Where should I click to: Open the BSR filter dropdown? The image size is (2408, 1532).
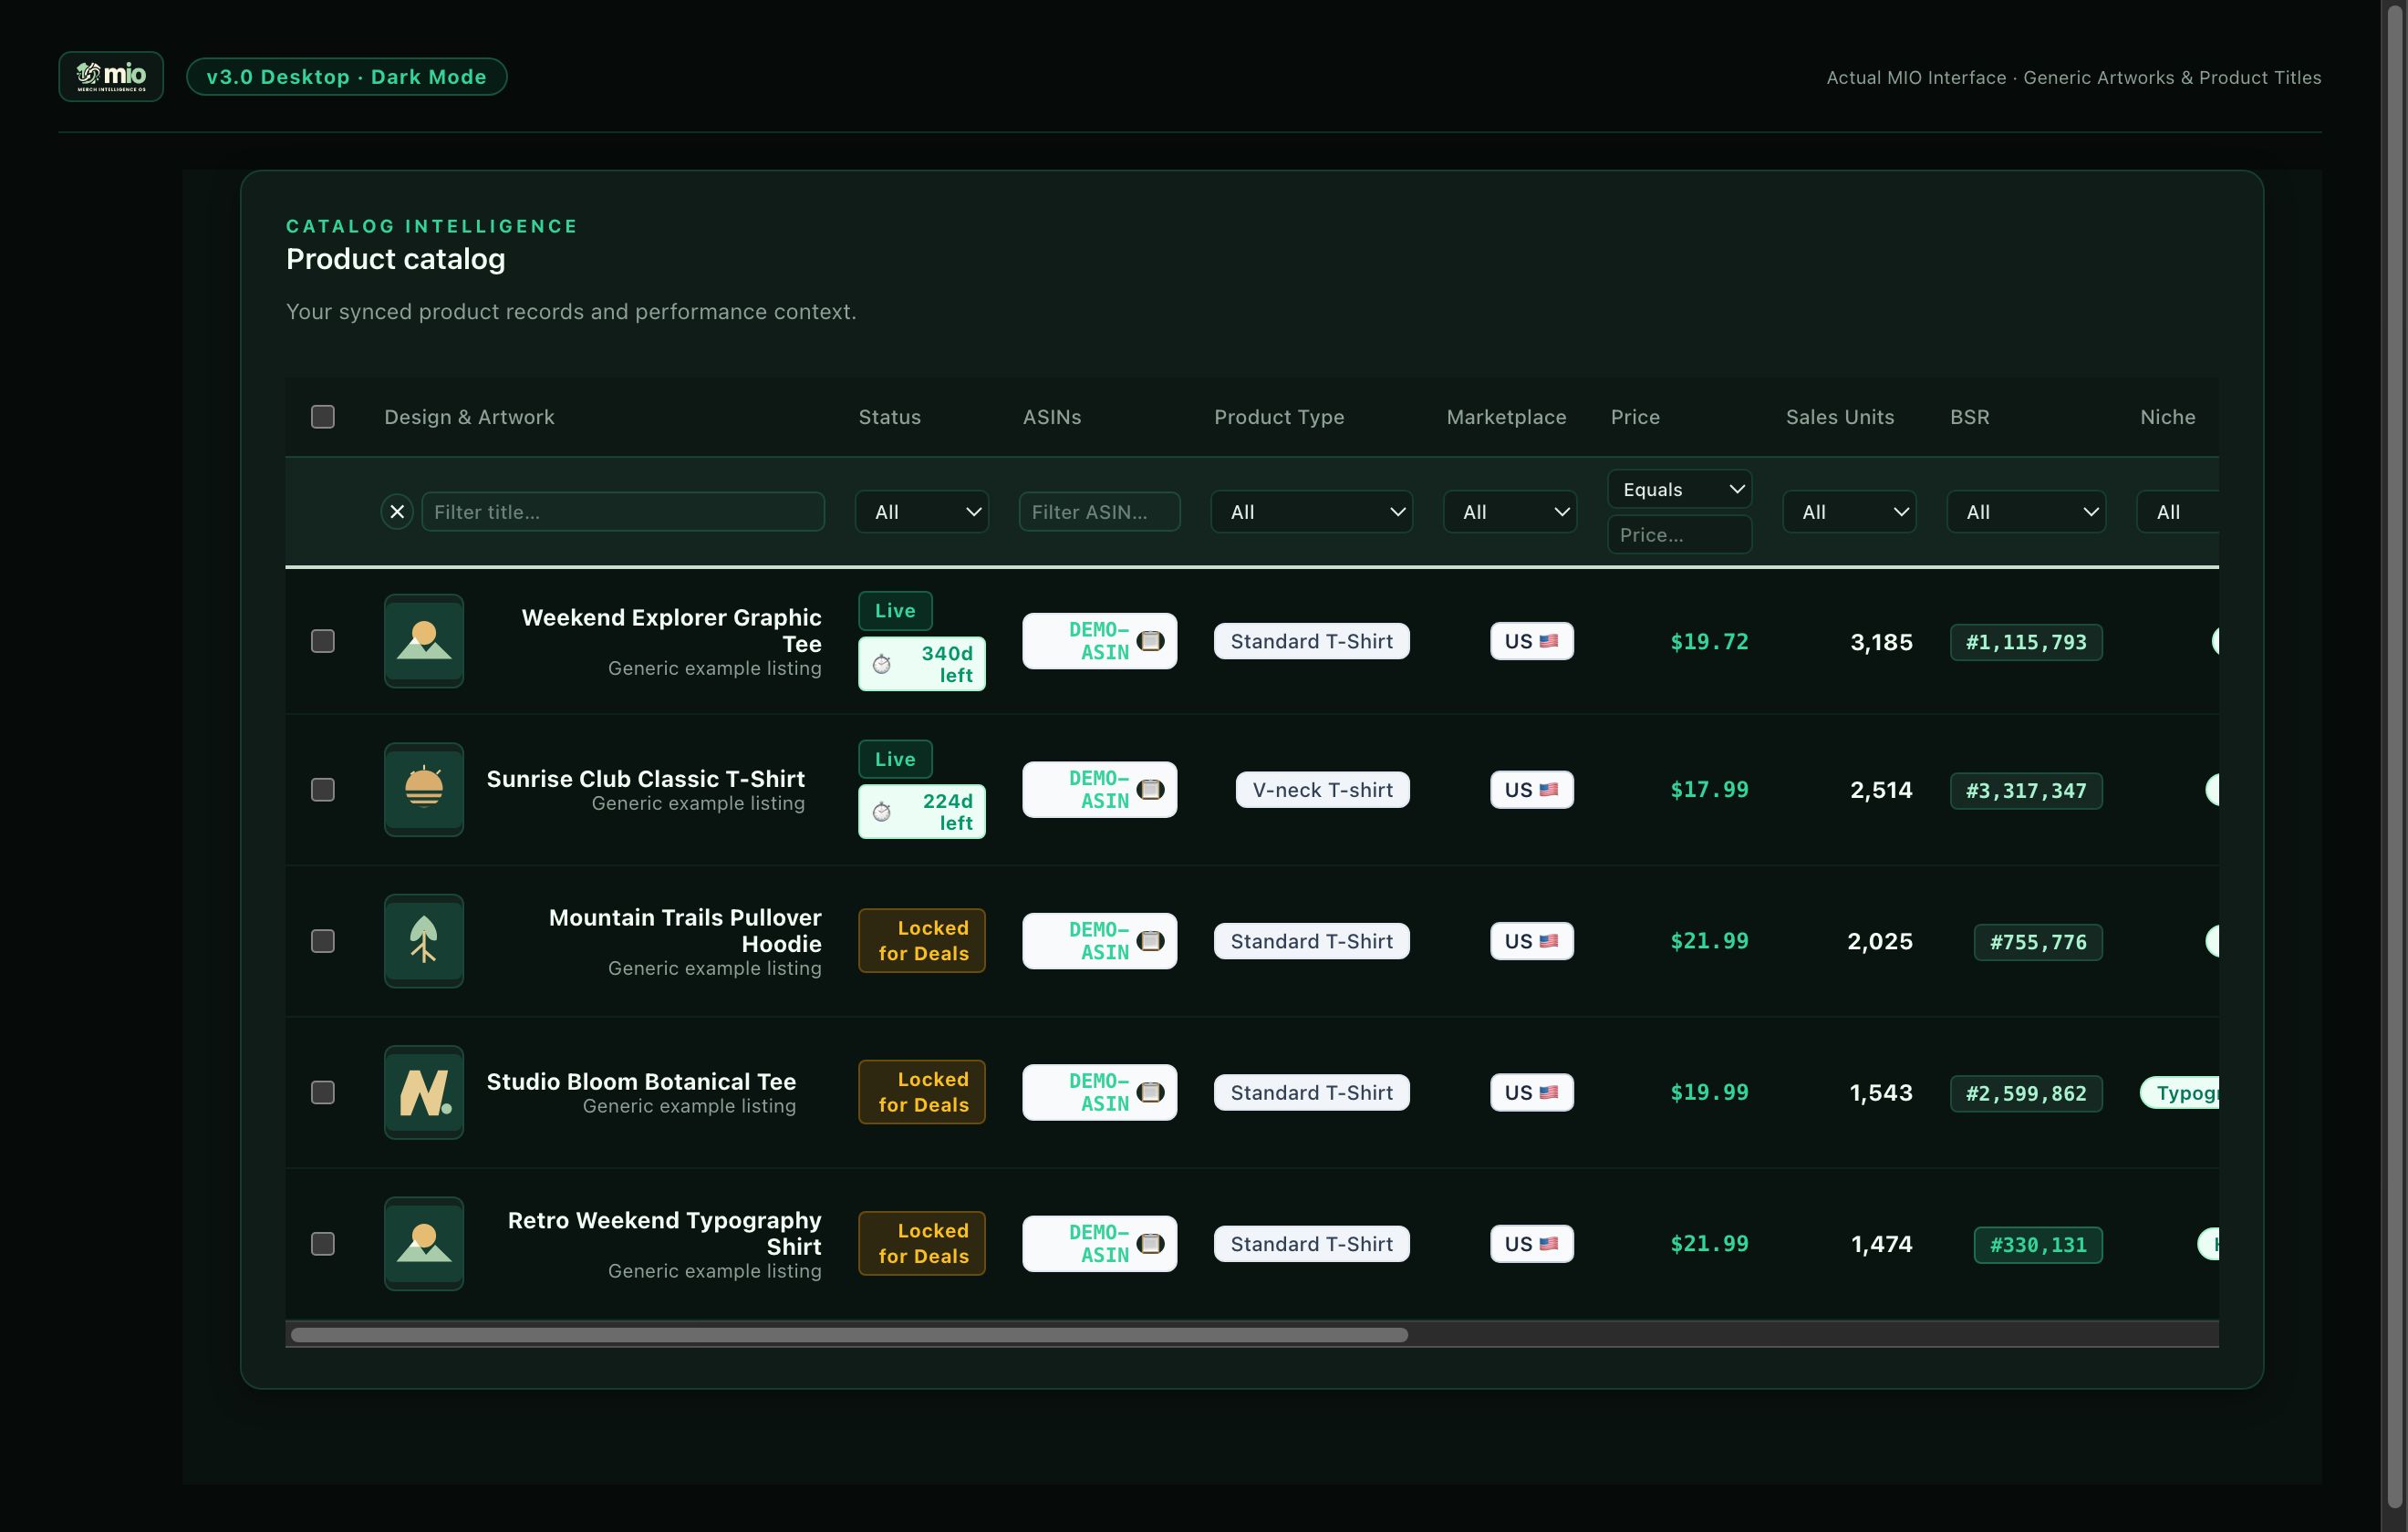tap(2027, 512)
